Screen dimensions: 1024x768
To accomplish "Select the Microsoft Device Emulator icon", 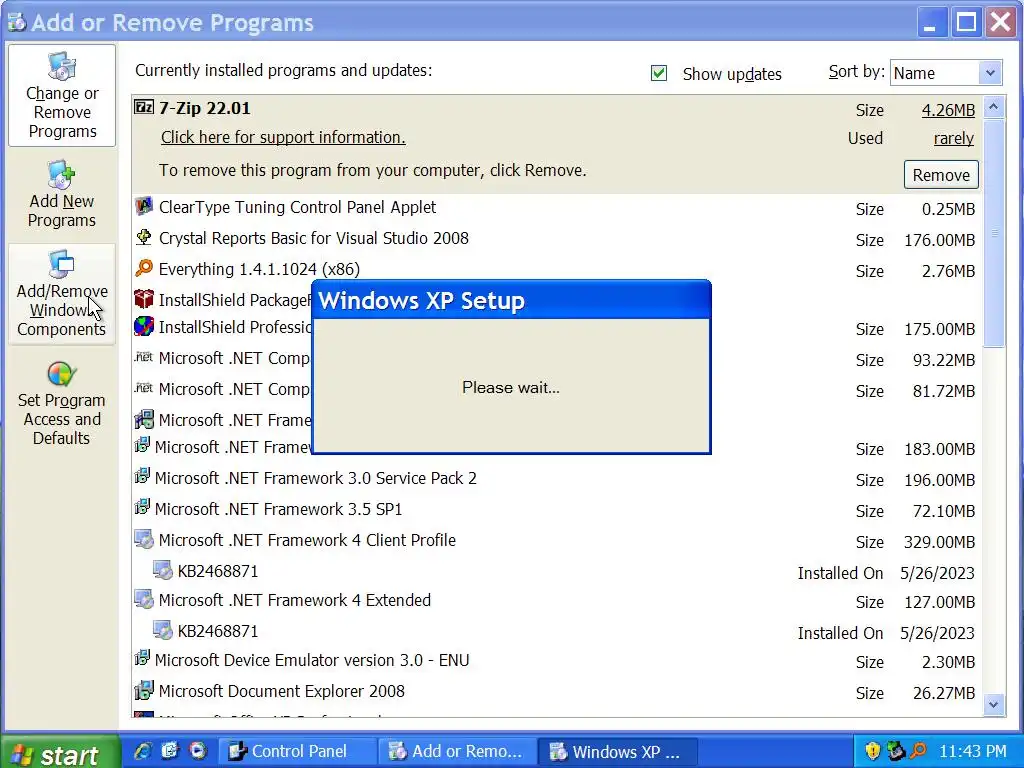I will coord(142,659).
